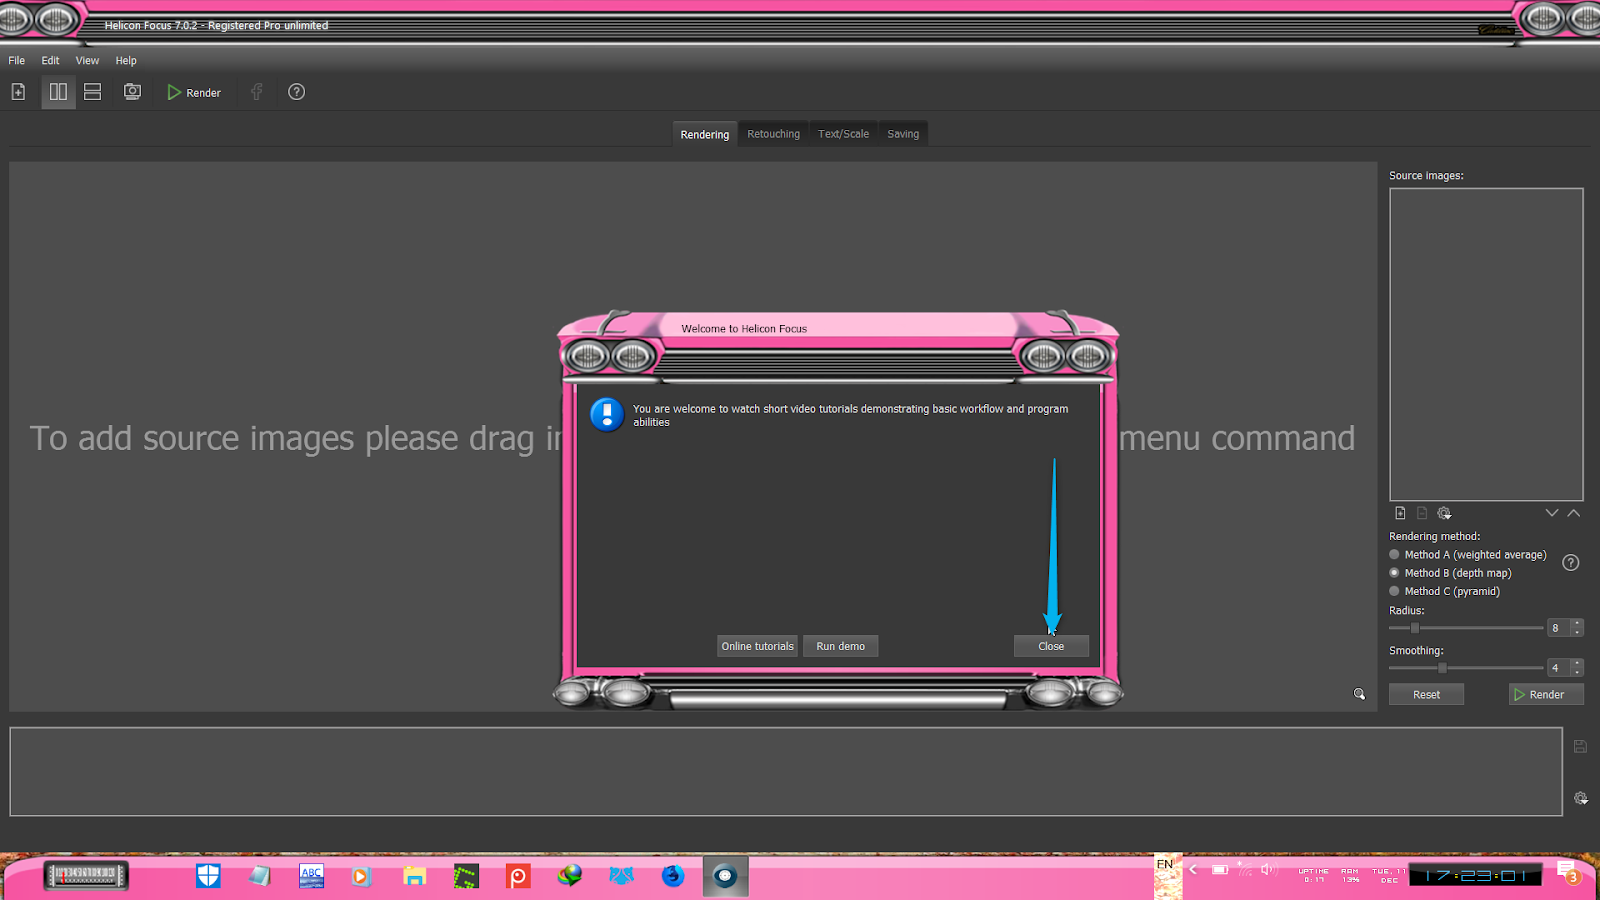Open the notification center icon
The width and height of the screenshot is (1600, 900).
tap(1567, 872)
